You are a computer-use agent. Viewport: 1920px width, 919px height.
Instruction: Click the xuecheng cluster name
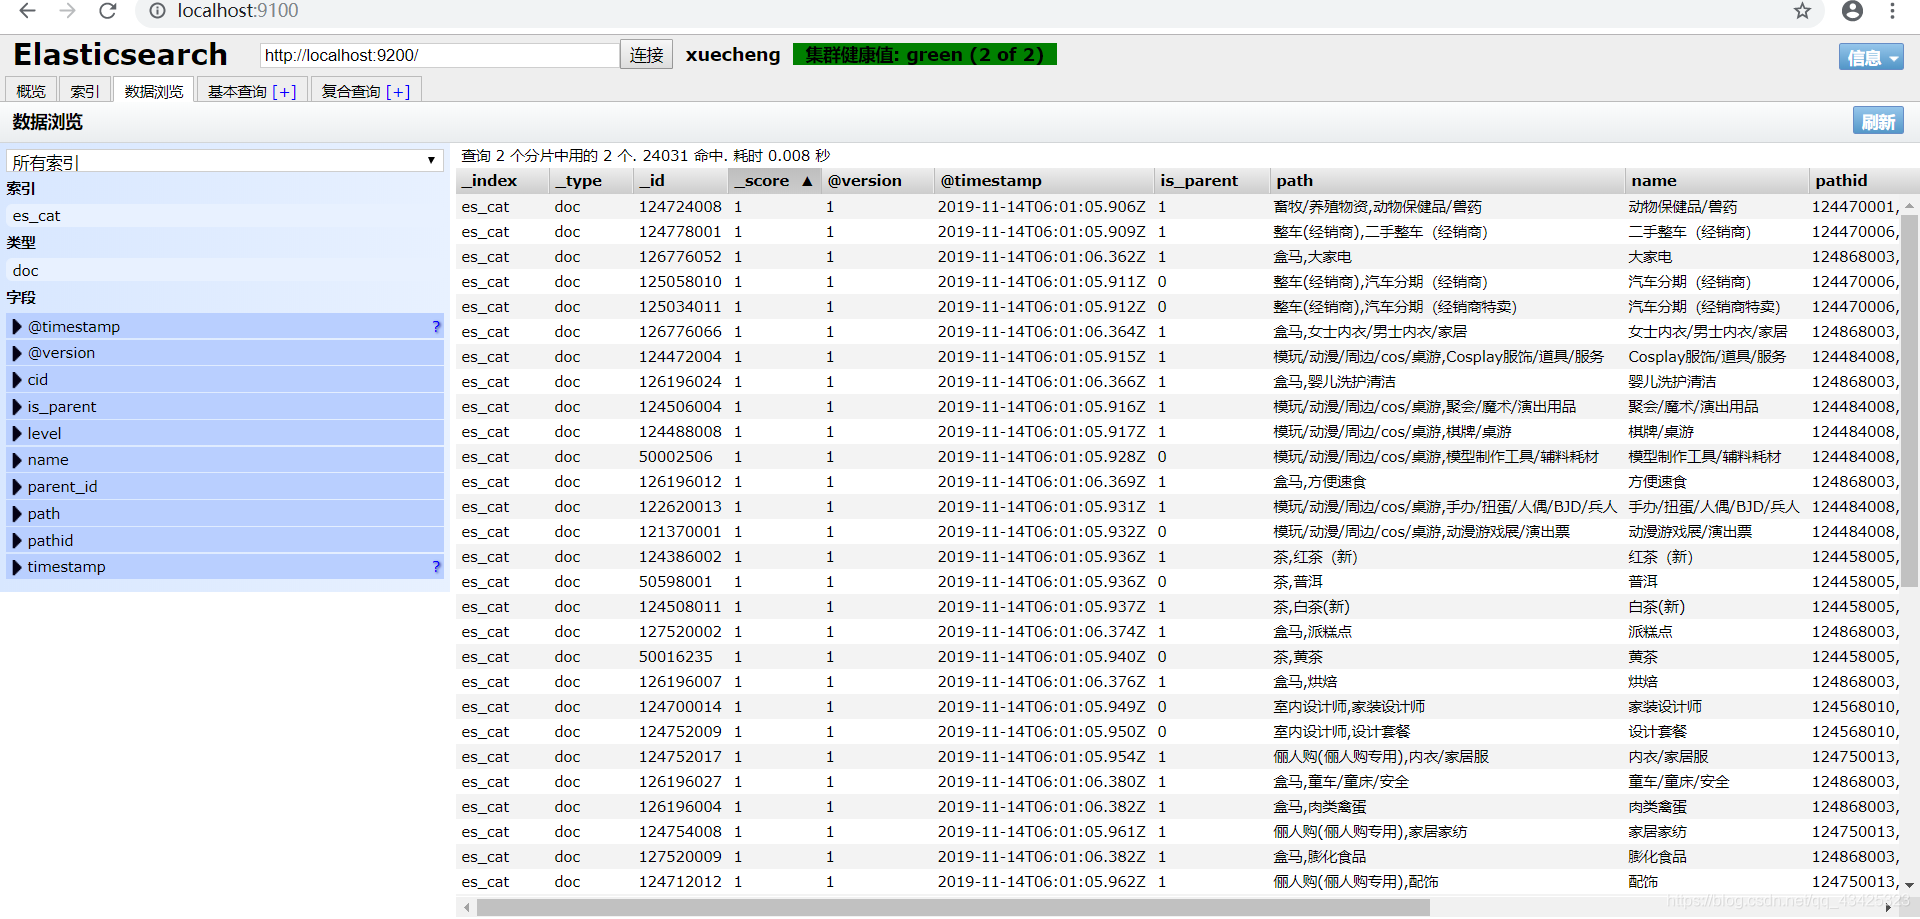click(x=733, y=55)
